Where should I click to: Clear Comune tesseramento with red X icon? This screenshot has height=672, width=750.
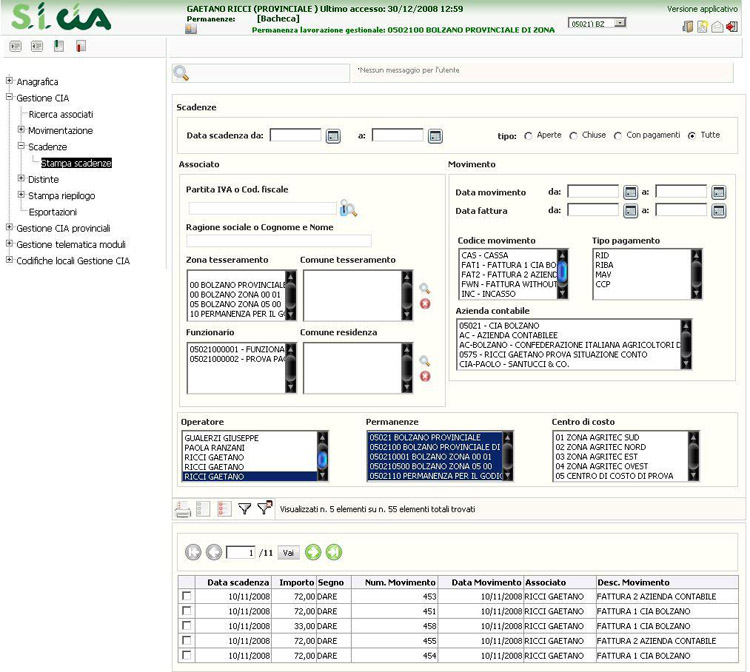pos(425,304)
